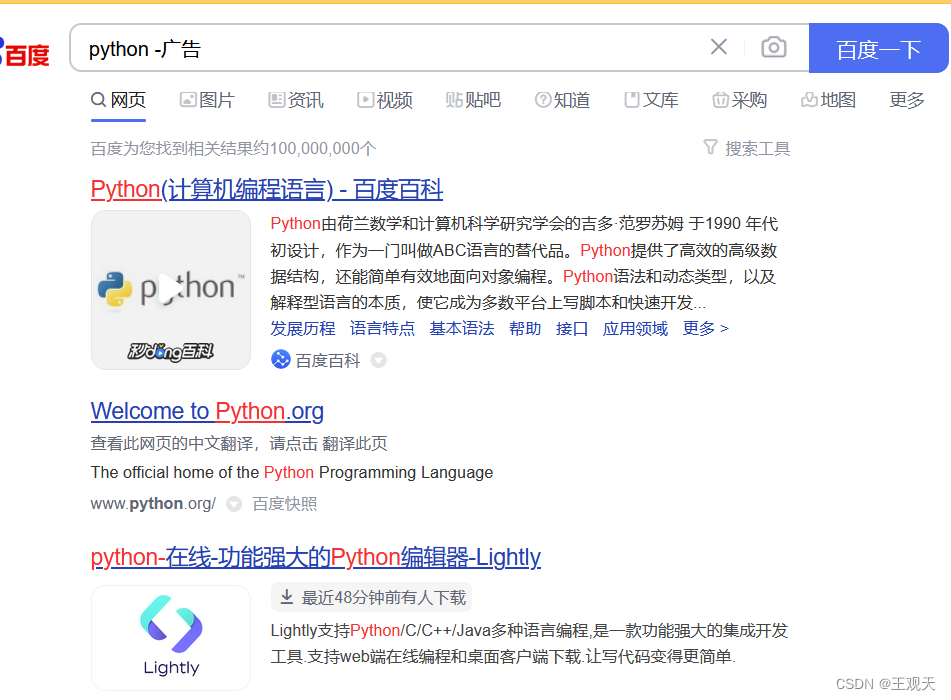The width and height of the screenshot is (951, 700).
Task: Click the 百度一下 search button
Action: (x=878, y=49)
